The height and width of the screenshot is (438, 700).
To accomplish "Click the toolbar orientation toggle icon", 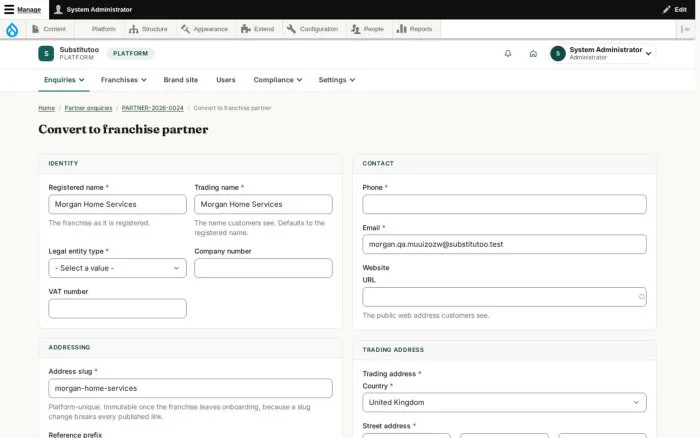I will point(685,29).
